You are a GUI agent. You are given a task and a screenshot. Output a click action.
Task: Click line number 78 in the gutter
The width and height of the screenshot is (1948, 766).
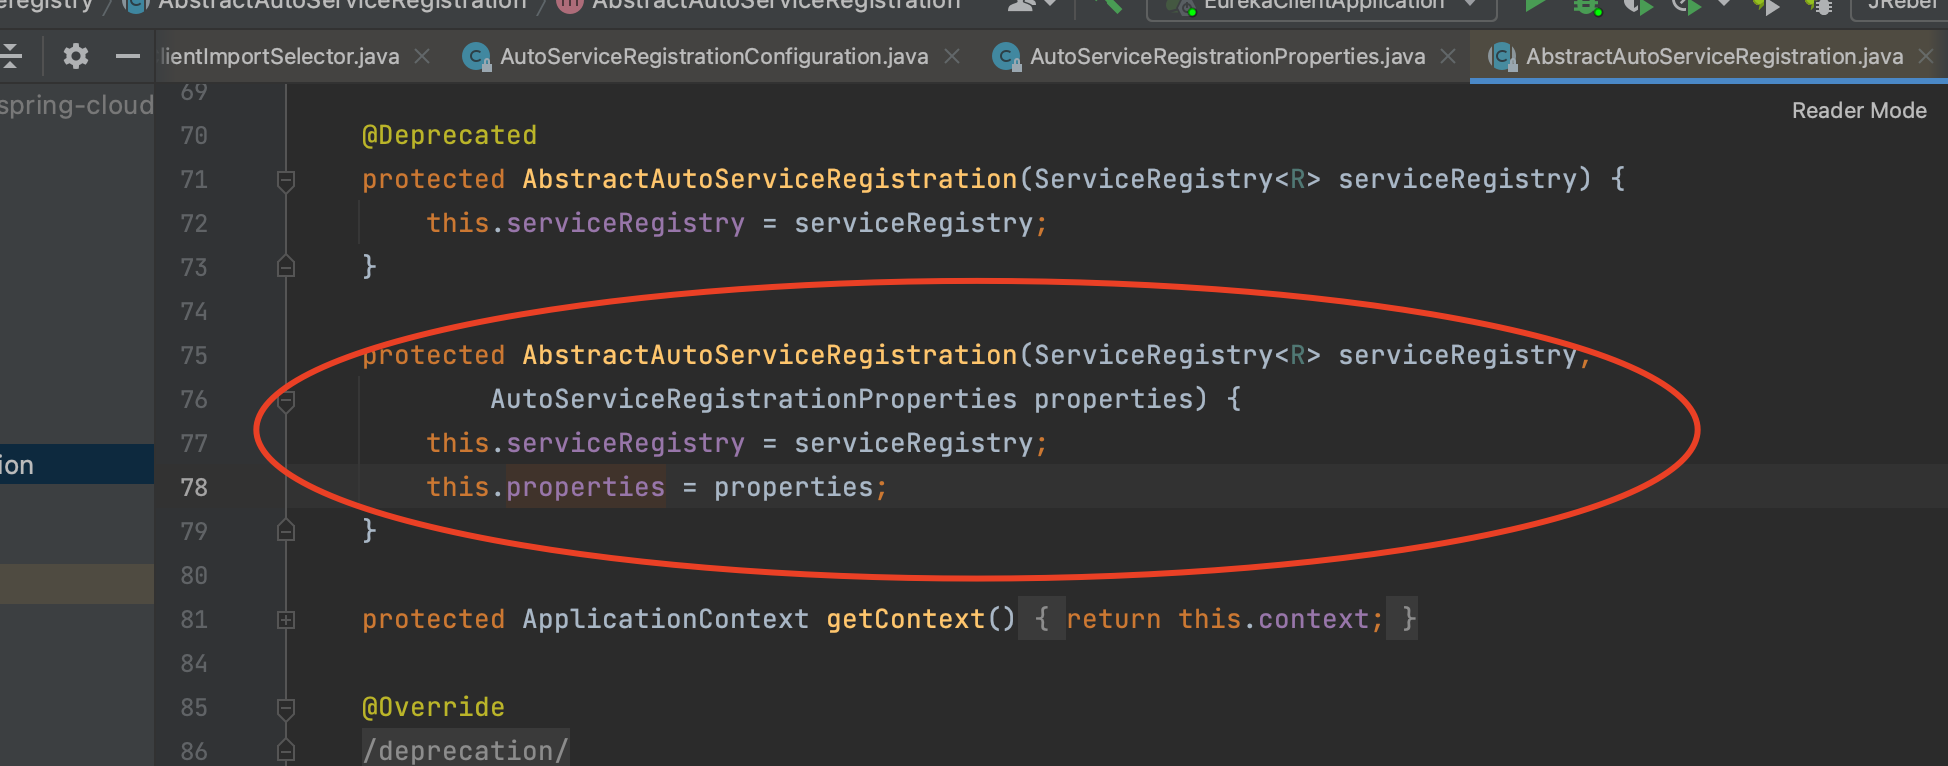coord(194,487)
